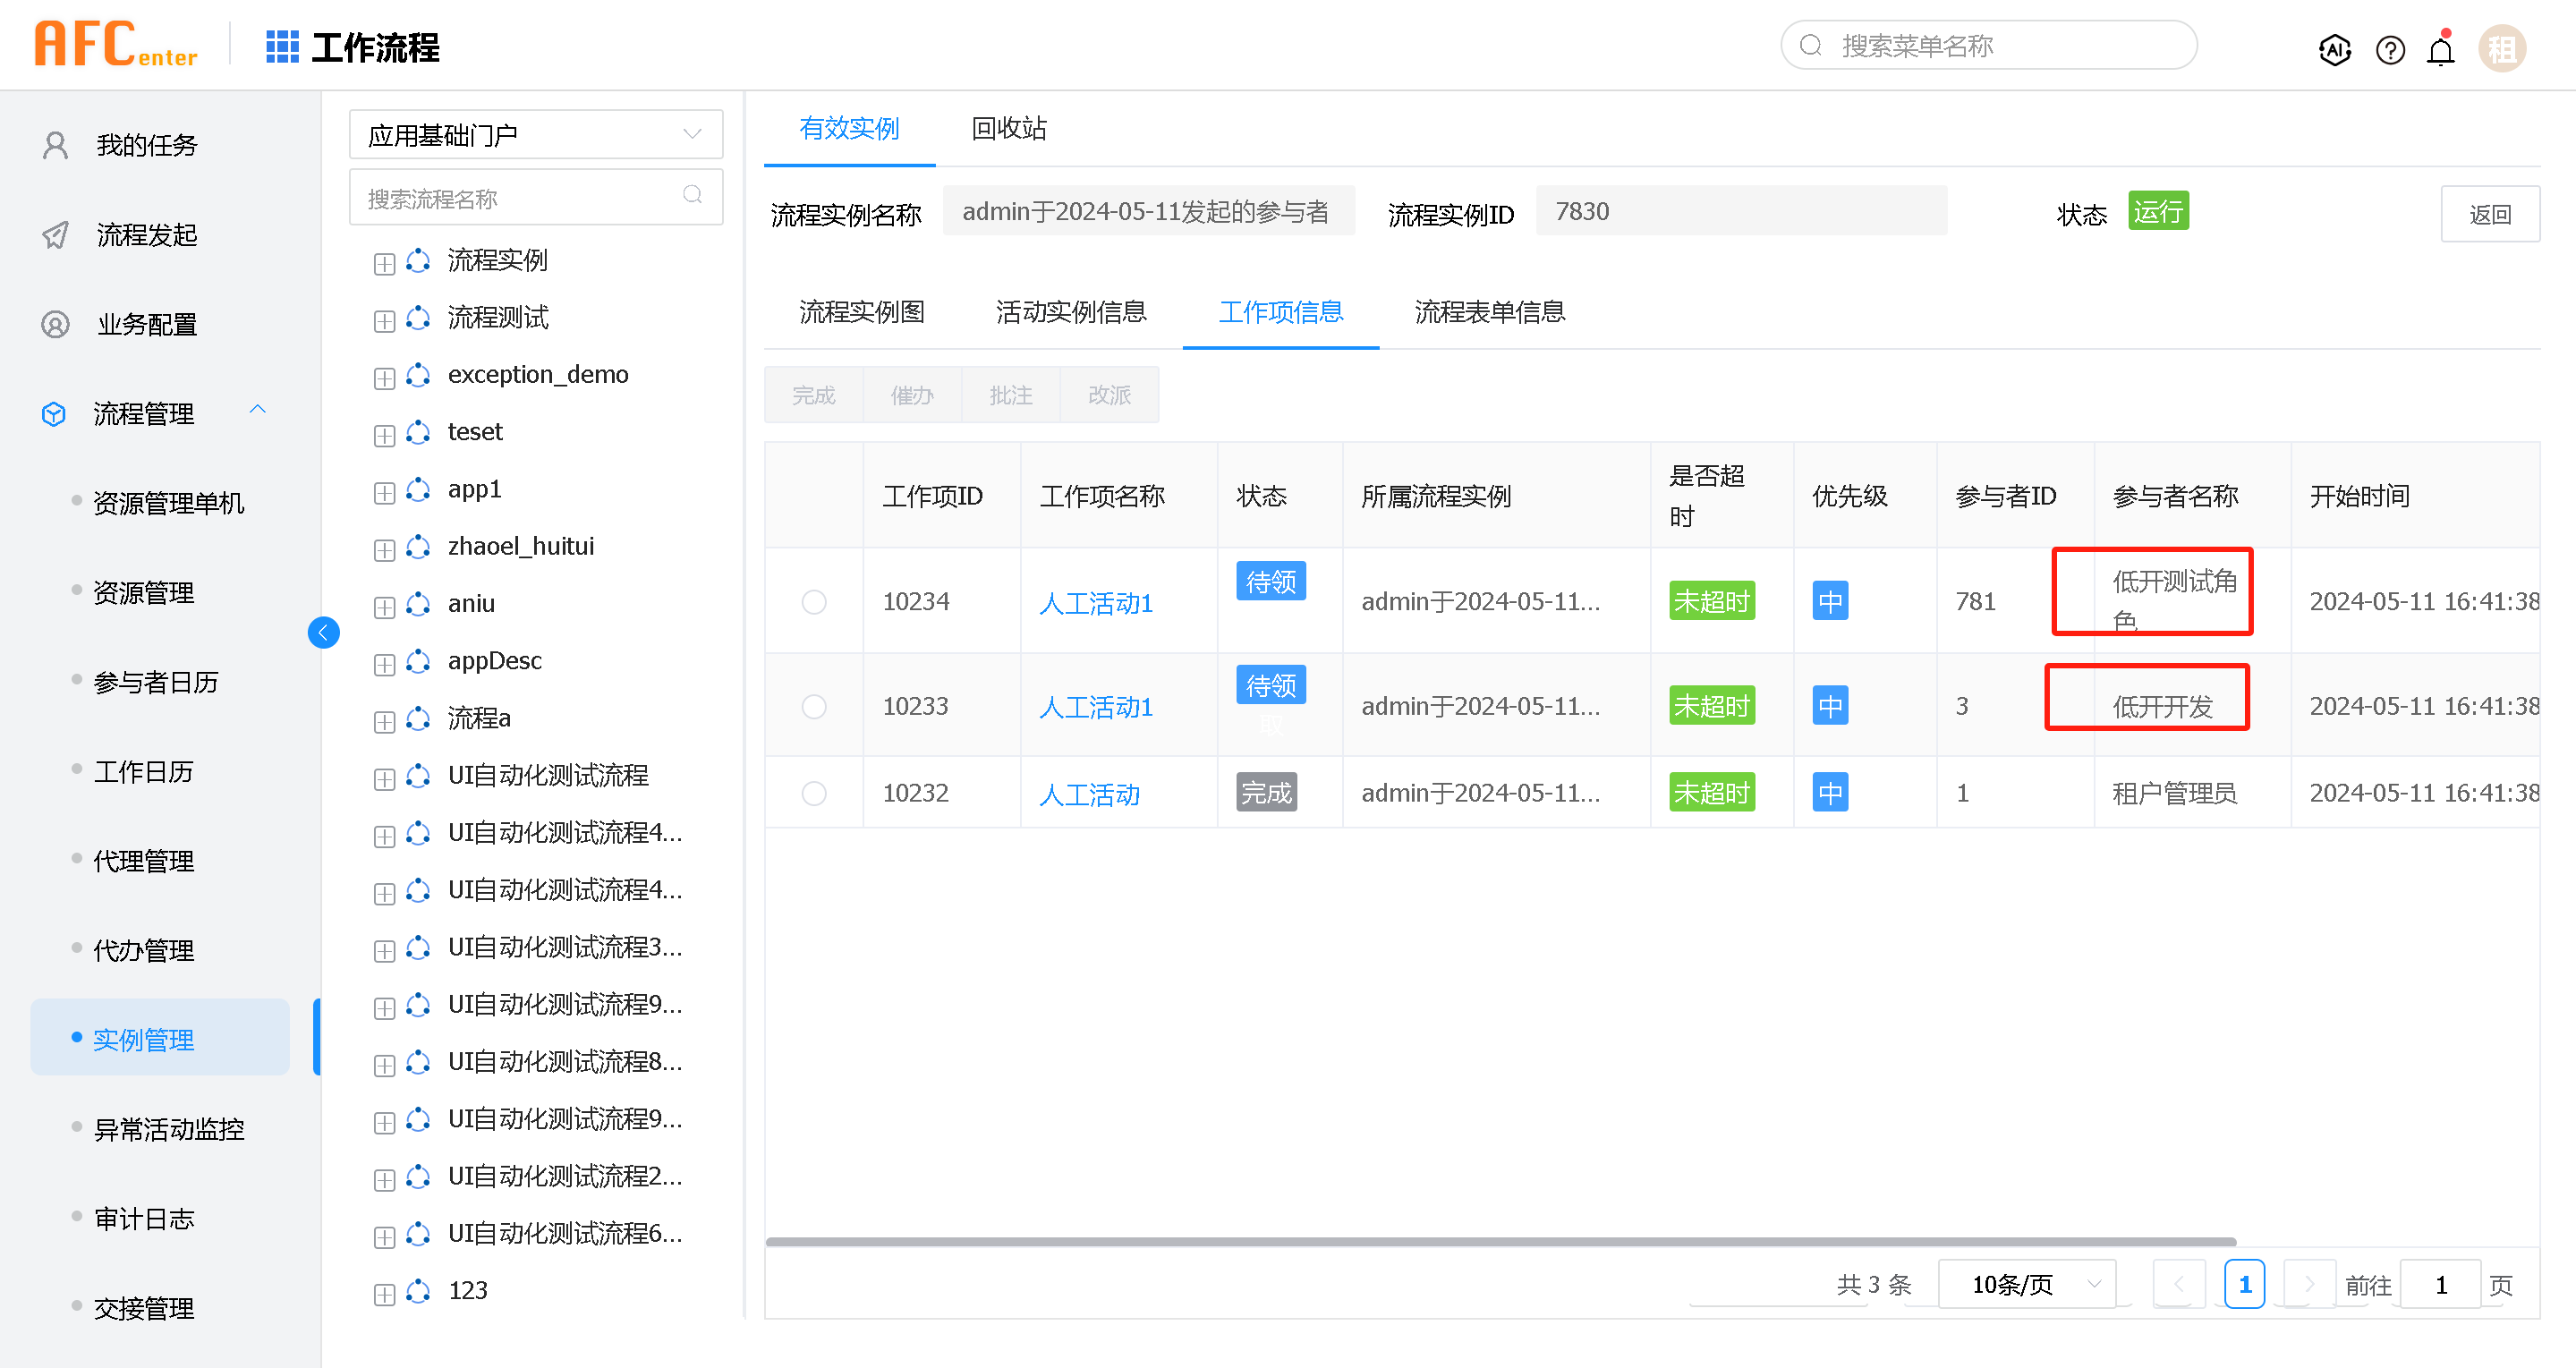Open the 10条/页 page size dropdown

[2026, 1284]
